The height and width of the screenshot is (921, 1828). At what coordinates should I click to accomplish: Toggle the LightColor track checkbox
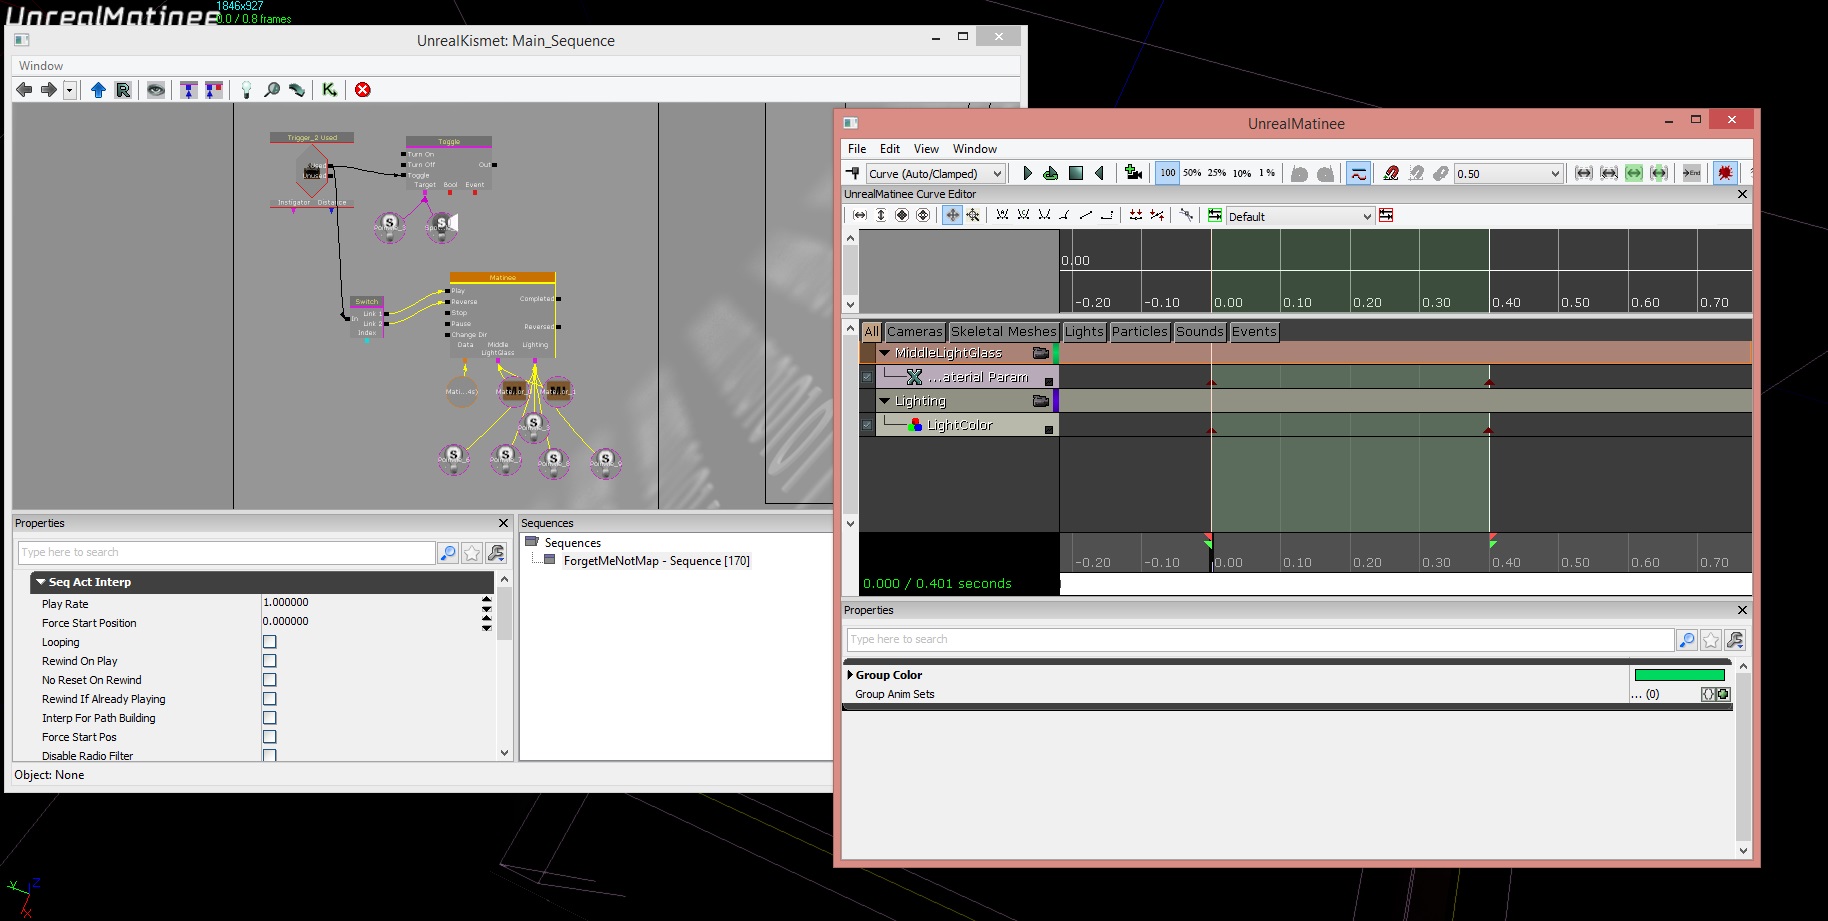click(867, 425)
